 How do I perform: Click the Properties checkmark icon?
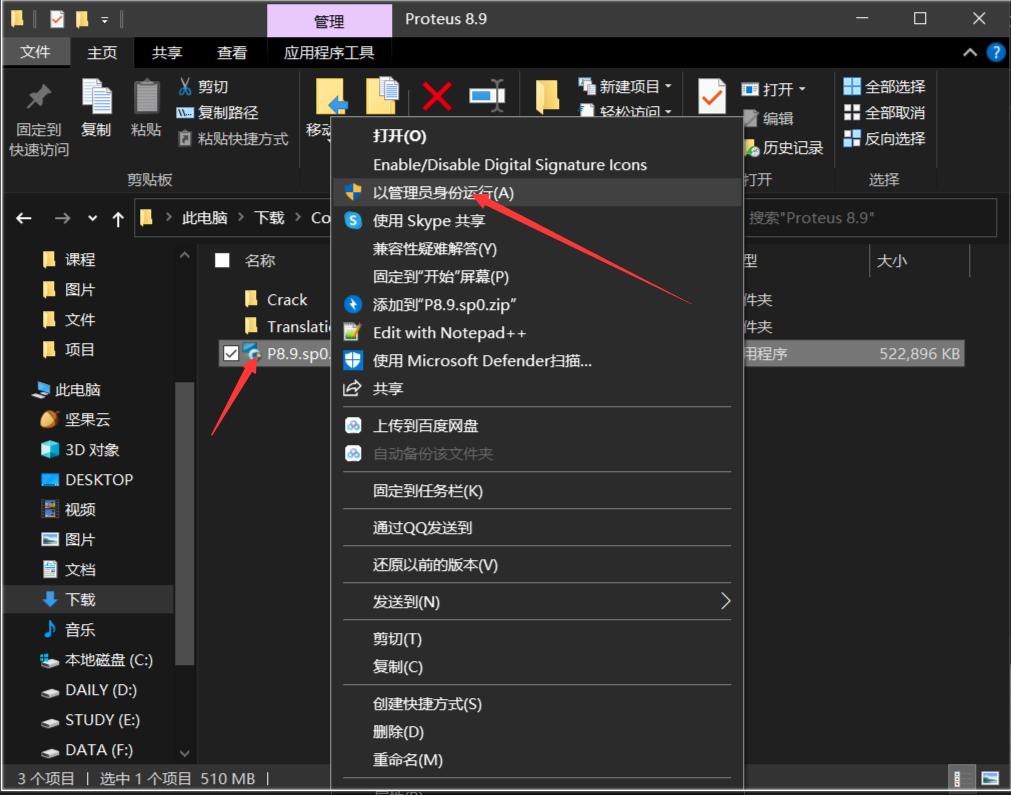click(712, 97)
